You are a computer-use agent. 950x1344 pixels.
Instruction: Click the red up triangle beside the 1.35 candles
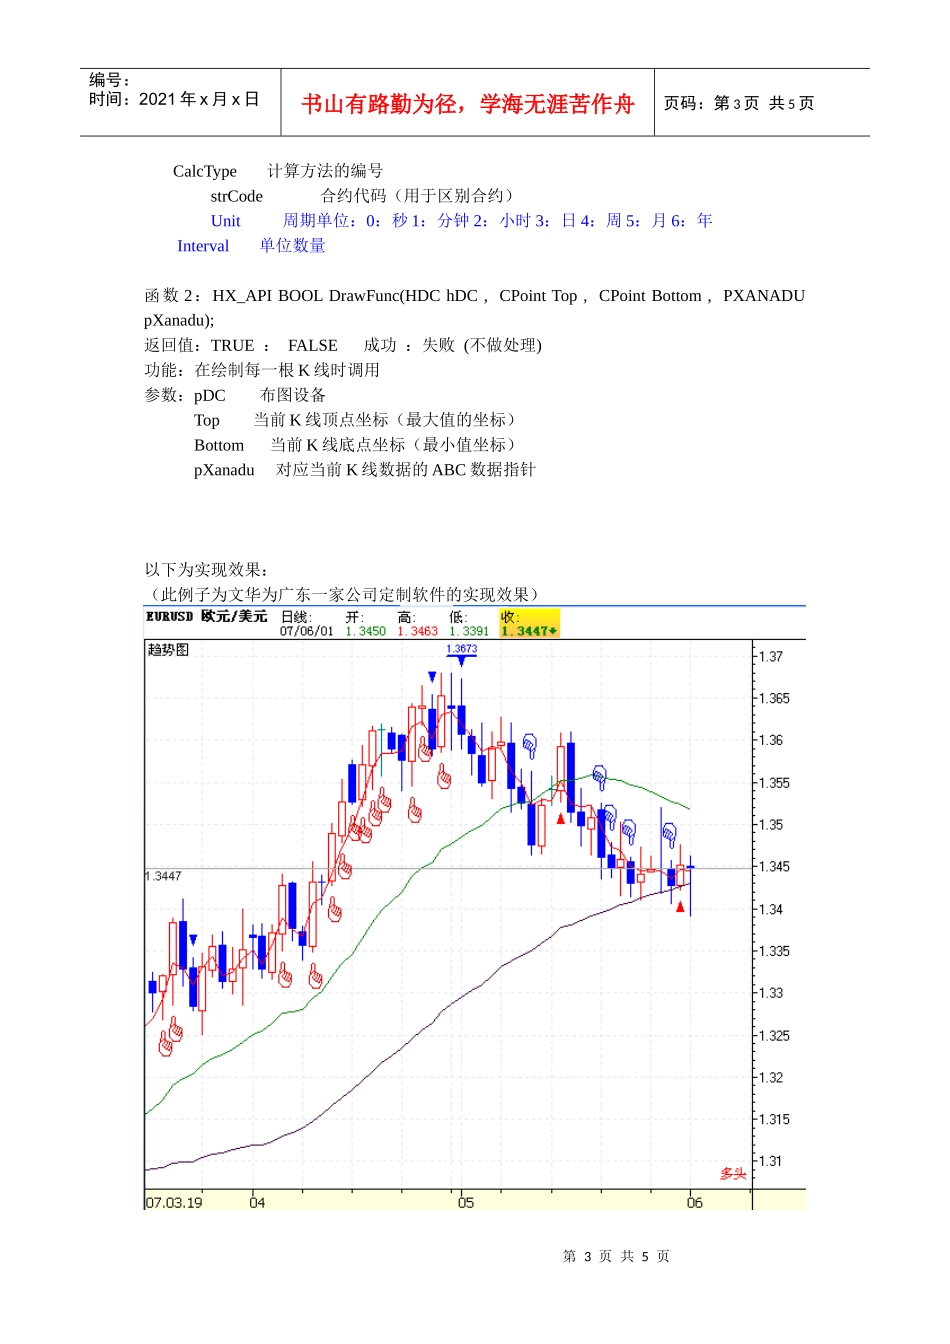point(561,818)
